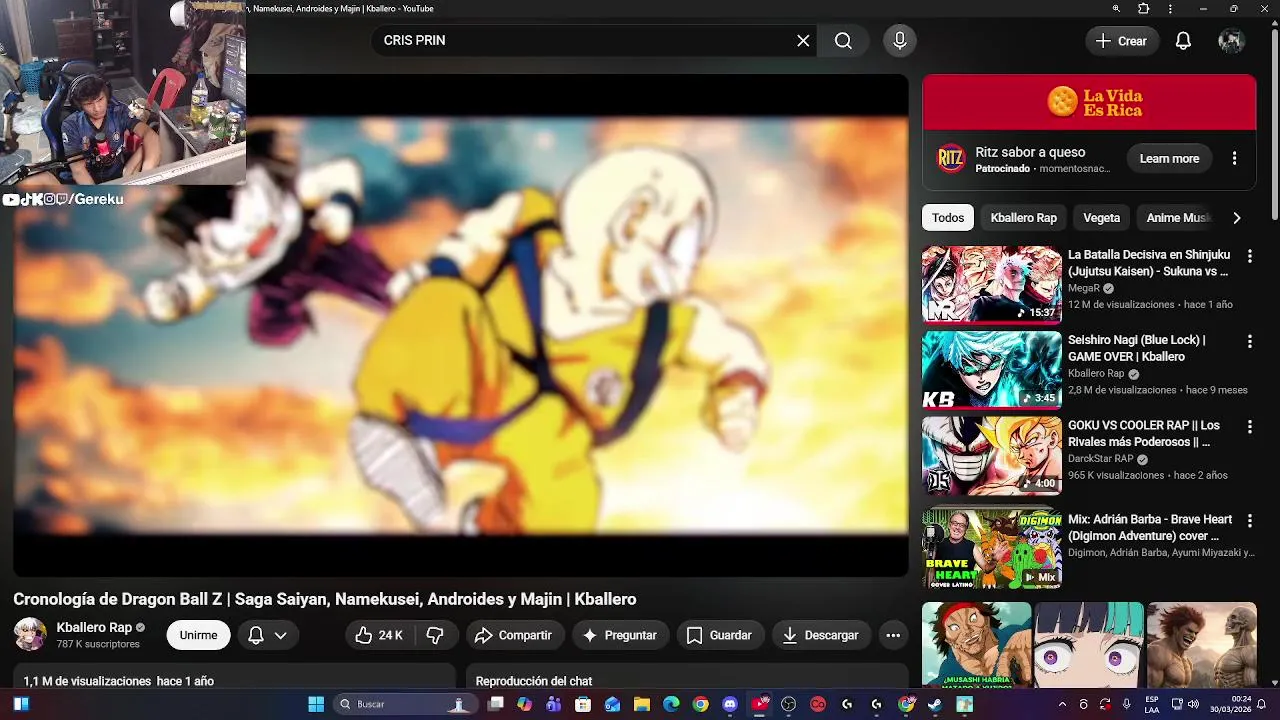The height and width of the screenshot is (720, 1280).
Task: Click the Kballero Rap channel avatar
Action: (30, 634)
